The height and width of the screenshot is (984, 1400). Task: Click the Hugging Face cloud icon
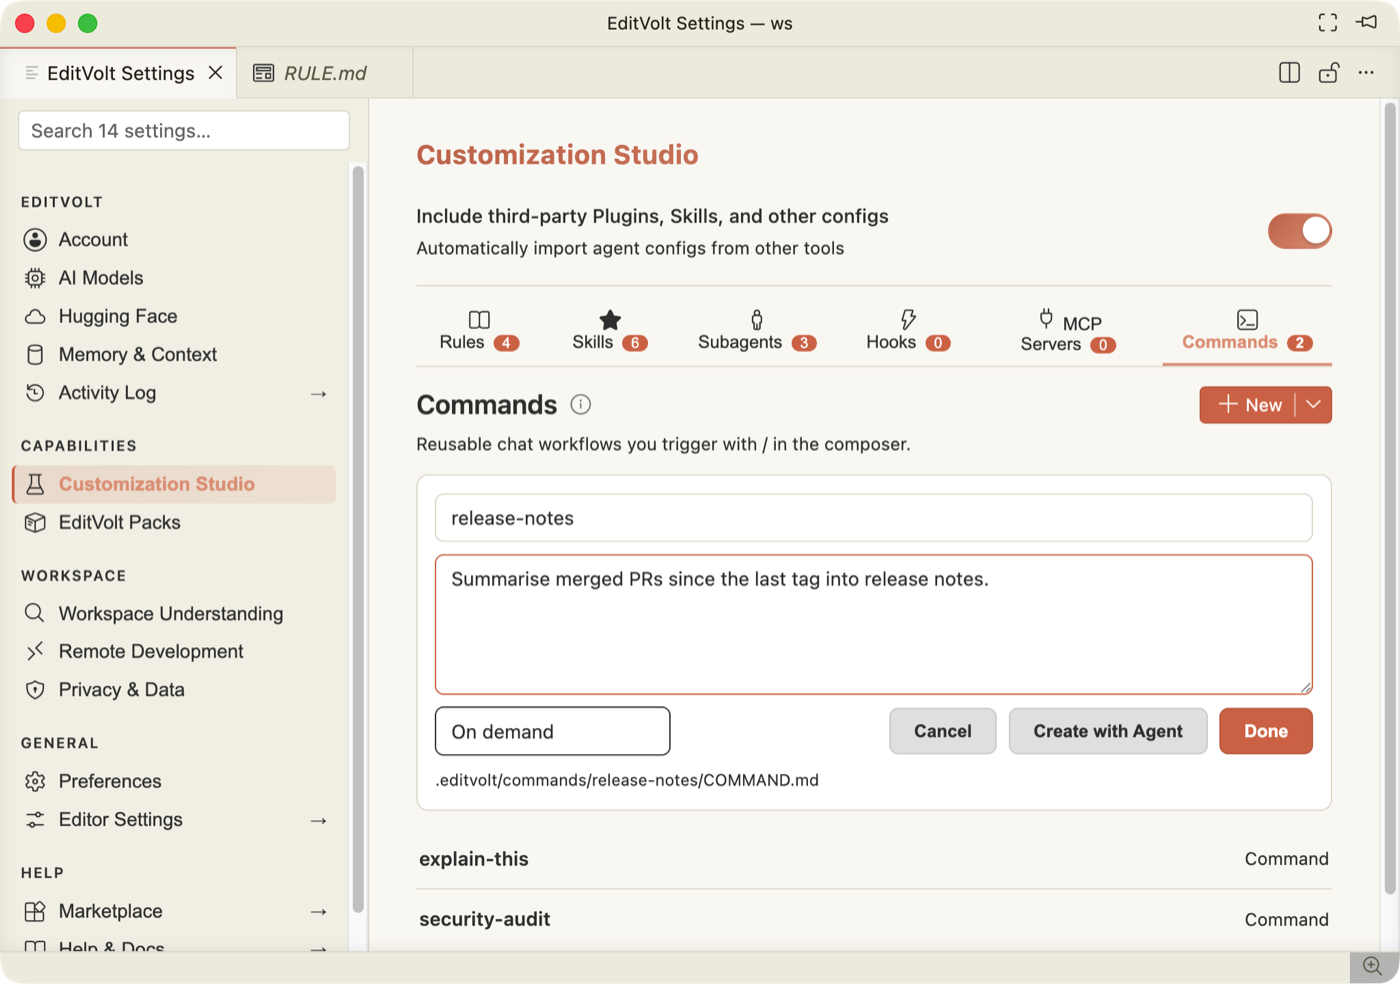click(35, 317)
